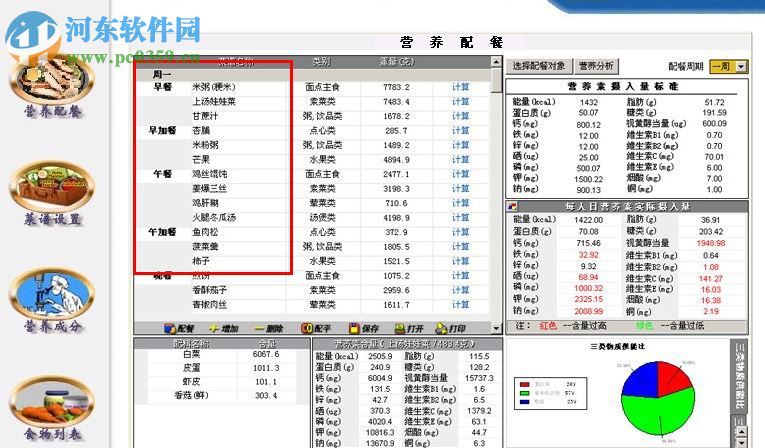Click red 视黄醇当量 value 1948.98
The height and width of the screenshot is (448, 765).
(x=711, y=243)
